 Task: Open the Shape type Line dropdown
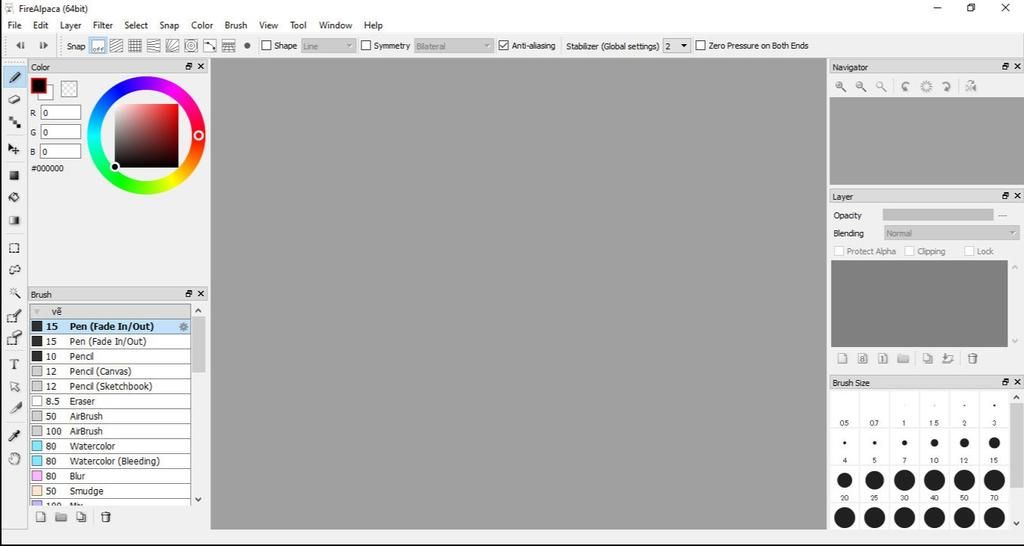coord(328,46)
